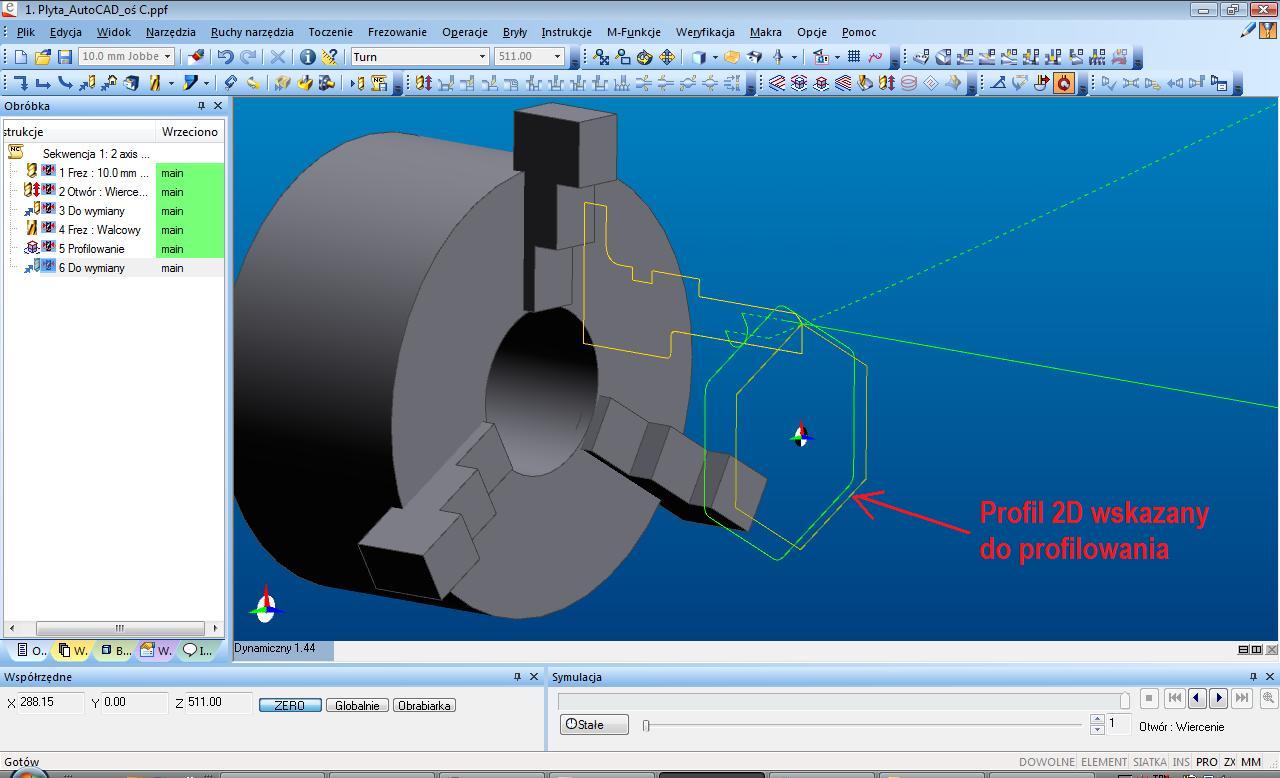
Task: Toggle the INS status indicator
Action: pos(1181,762)
